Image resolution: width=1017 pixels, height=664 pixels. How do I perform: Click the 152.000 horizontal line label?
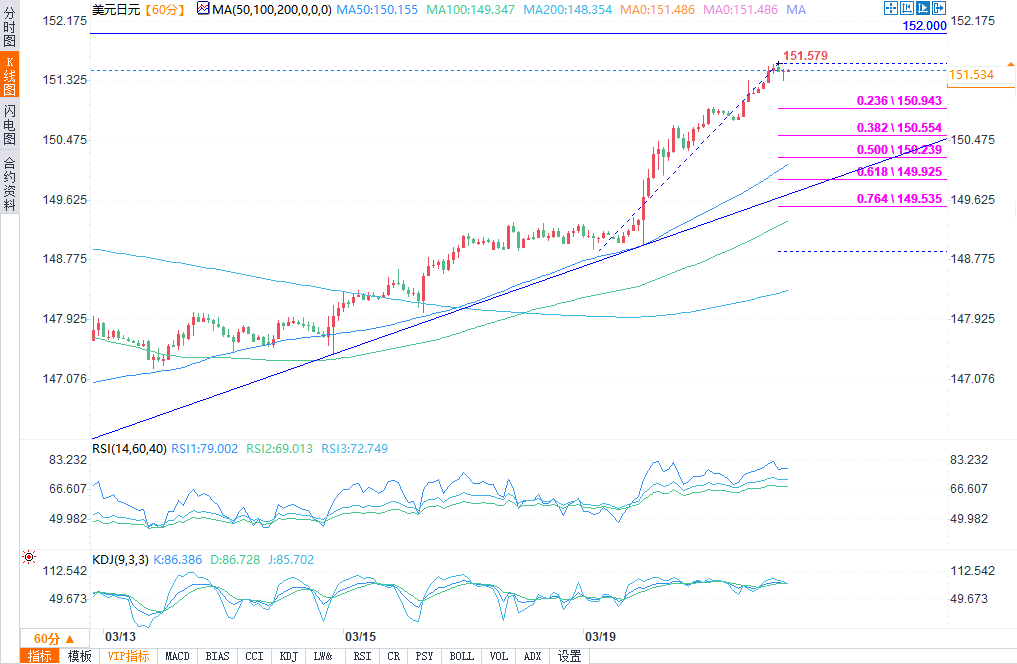tap(924, 26)
